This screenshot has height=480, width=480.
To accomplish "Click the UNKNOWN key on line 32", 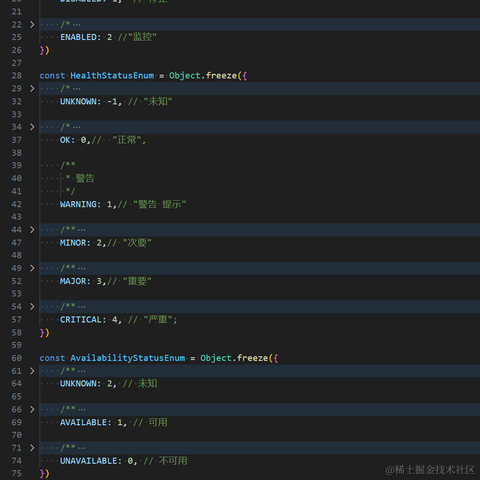I will point(78,101).
